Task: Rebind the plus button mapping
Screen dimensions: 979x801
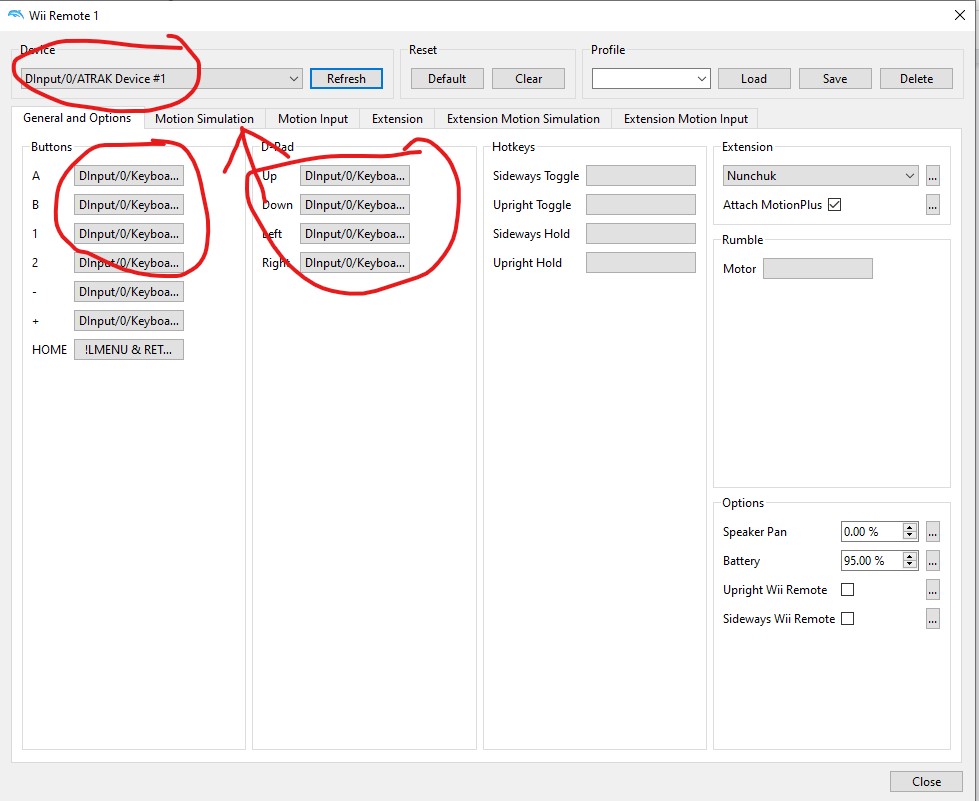Action: tap(129, 321)
